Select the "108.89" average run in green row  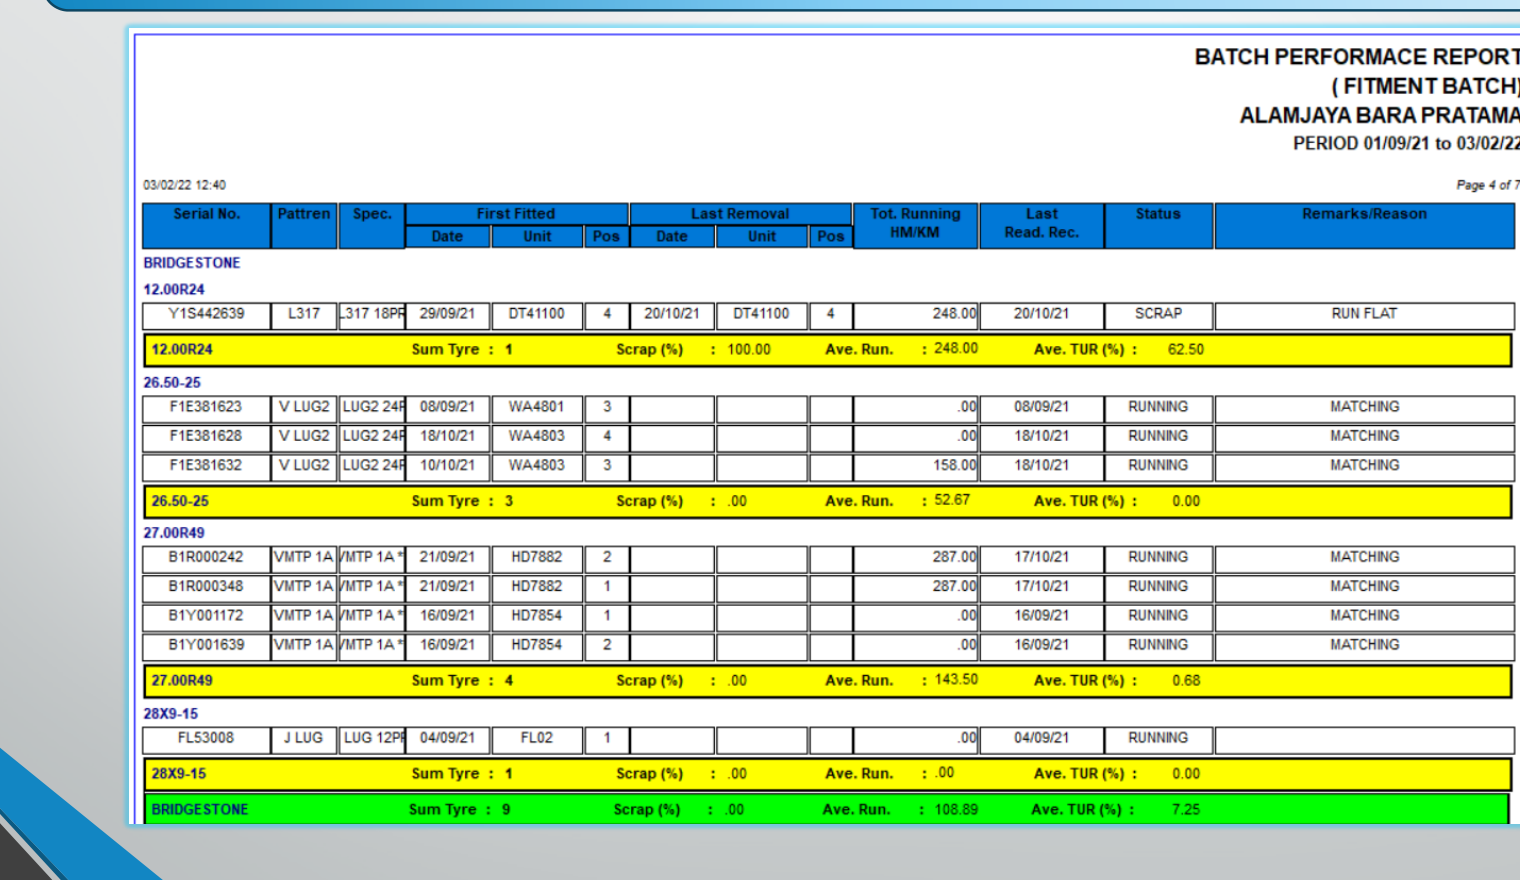pos(956,810)
